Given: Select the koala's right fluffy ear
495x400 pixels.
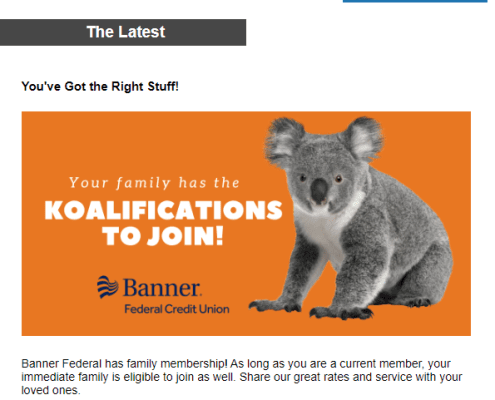Looking at the screenshot, I should 364,138.
